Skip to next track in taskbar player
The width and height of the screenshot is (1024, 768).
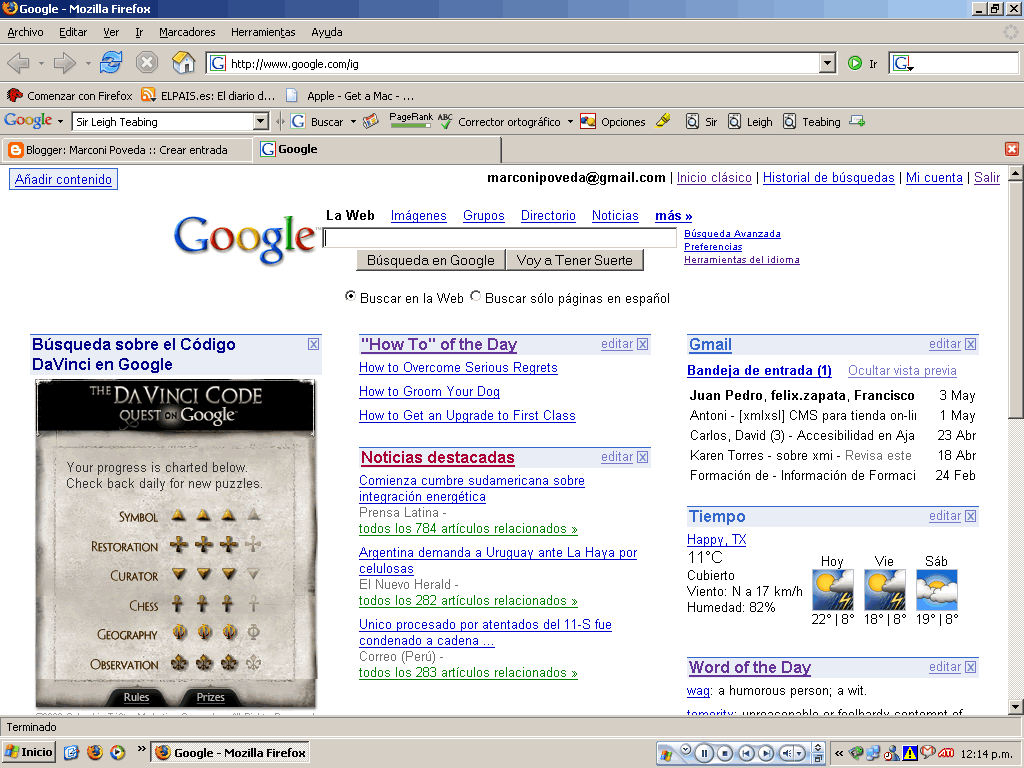766,753
